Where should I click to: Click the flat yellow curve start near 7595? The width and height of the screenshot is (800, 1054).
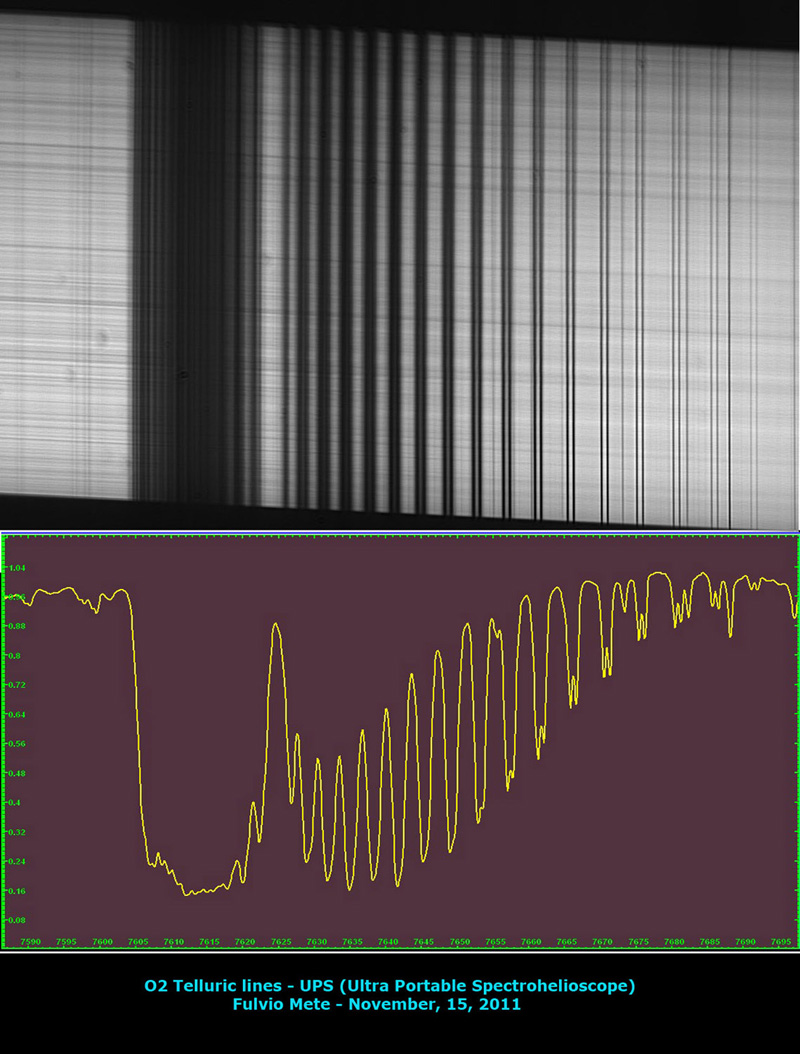coord(60,591)
